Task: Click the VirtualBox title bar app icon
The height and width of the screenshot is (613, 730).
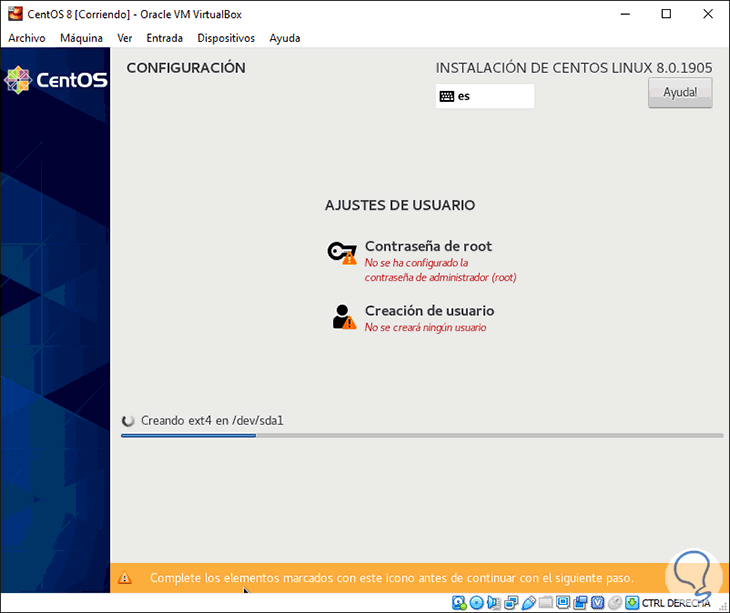Action: pos(15,13)
